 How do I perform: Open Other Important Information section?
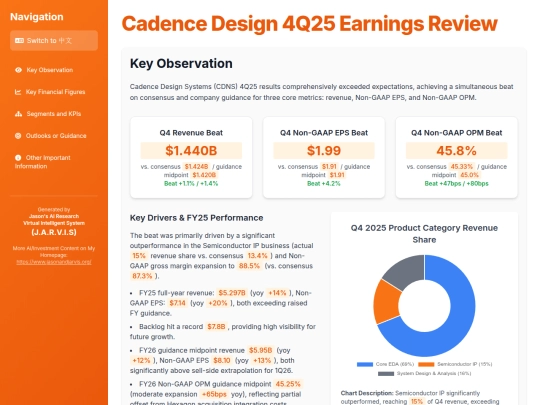point(54,162)
